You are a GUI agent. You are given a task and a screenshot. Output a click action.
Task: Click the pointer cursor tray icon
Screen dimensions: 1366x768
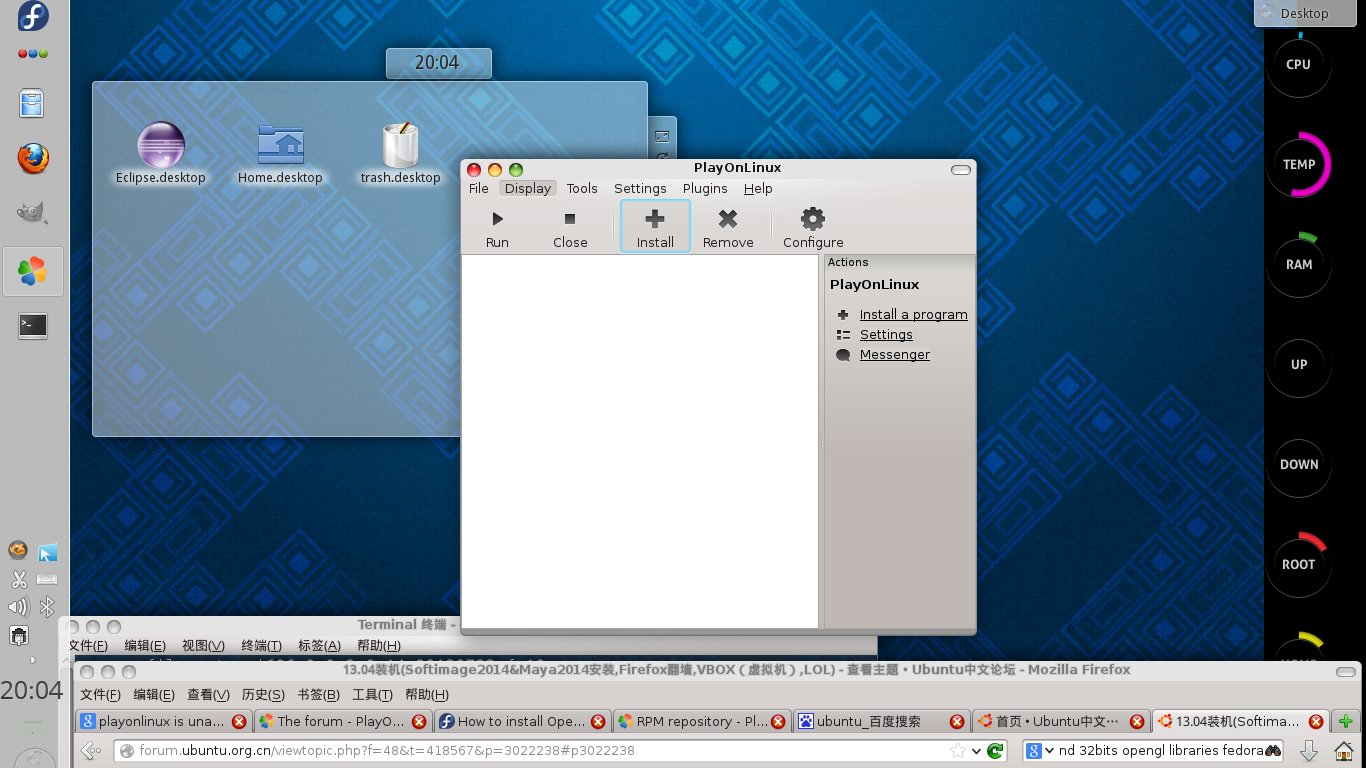tap(47, 552)
